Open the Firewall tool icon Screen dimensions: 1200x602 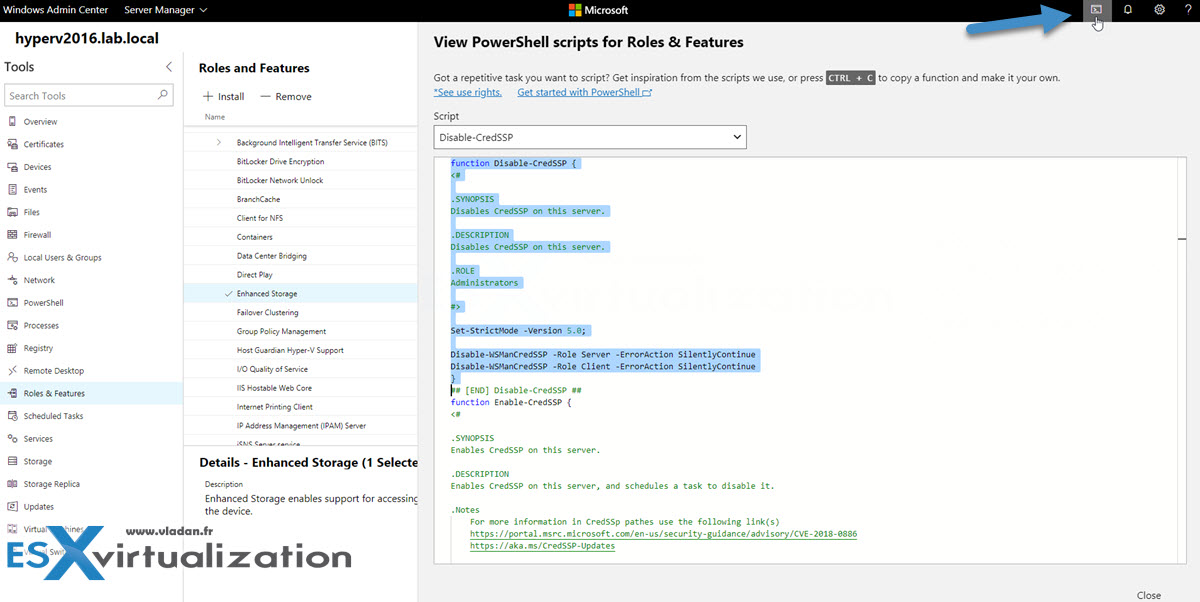[13, 235]
